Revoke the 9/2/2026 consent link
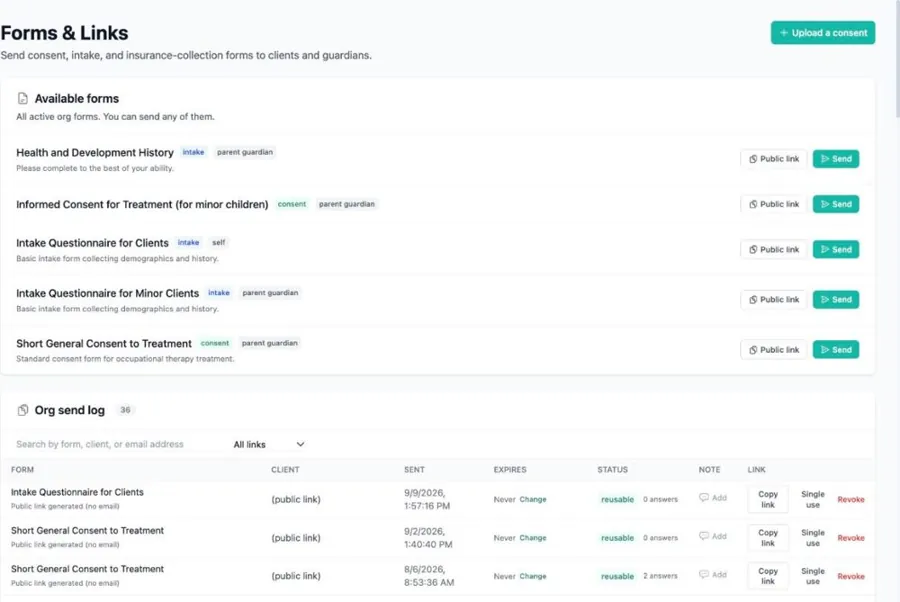Image resolution: width=900 pixels, height=602 pixels. 851,538
